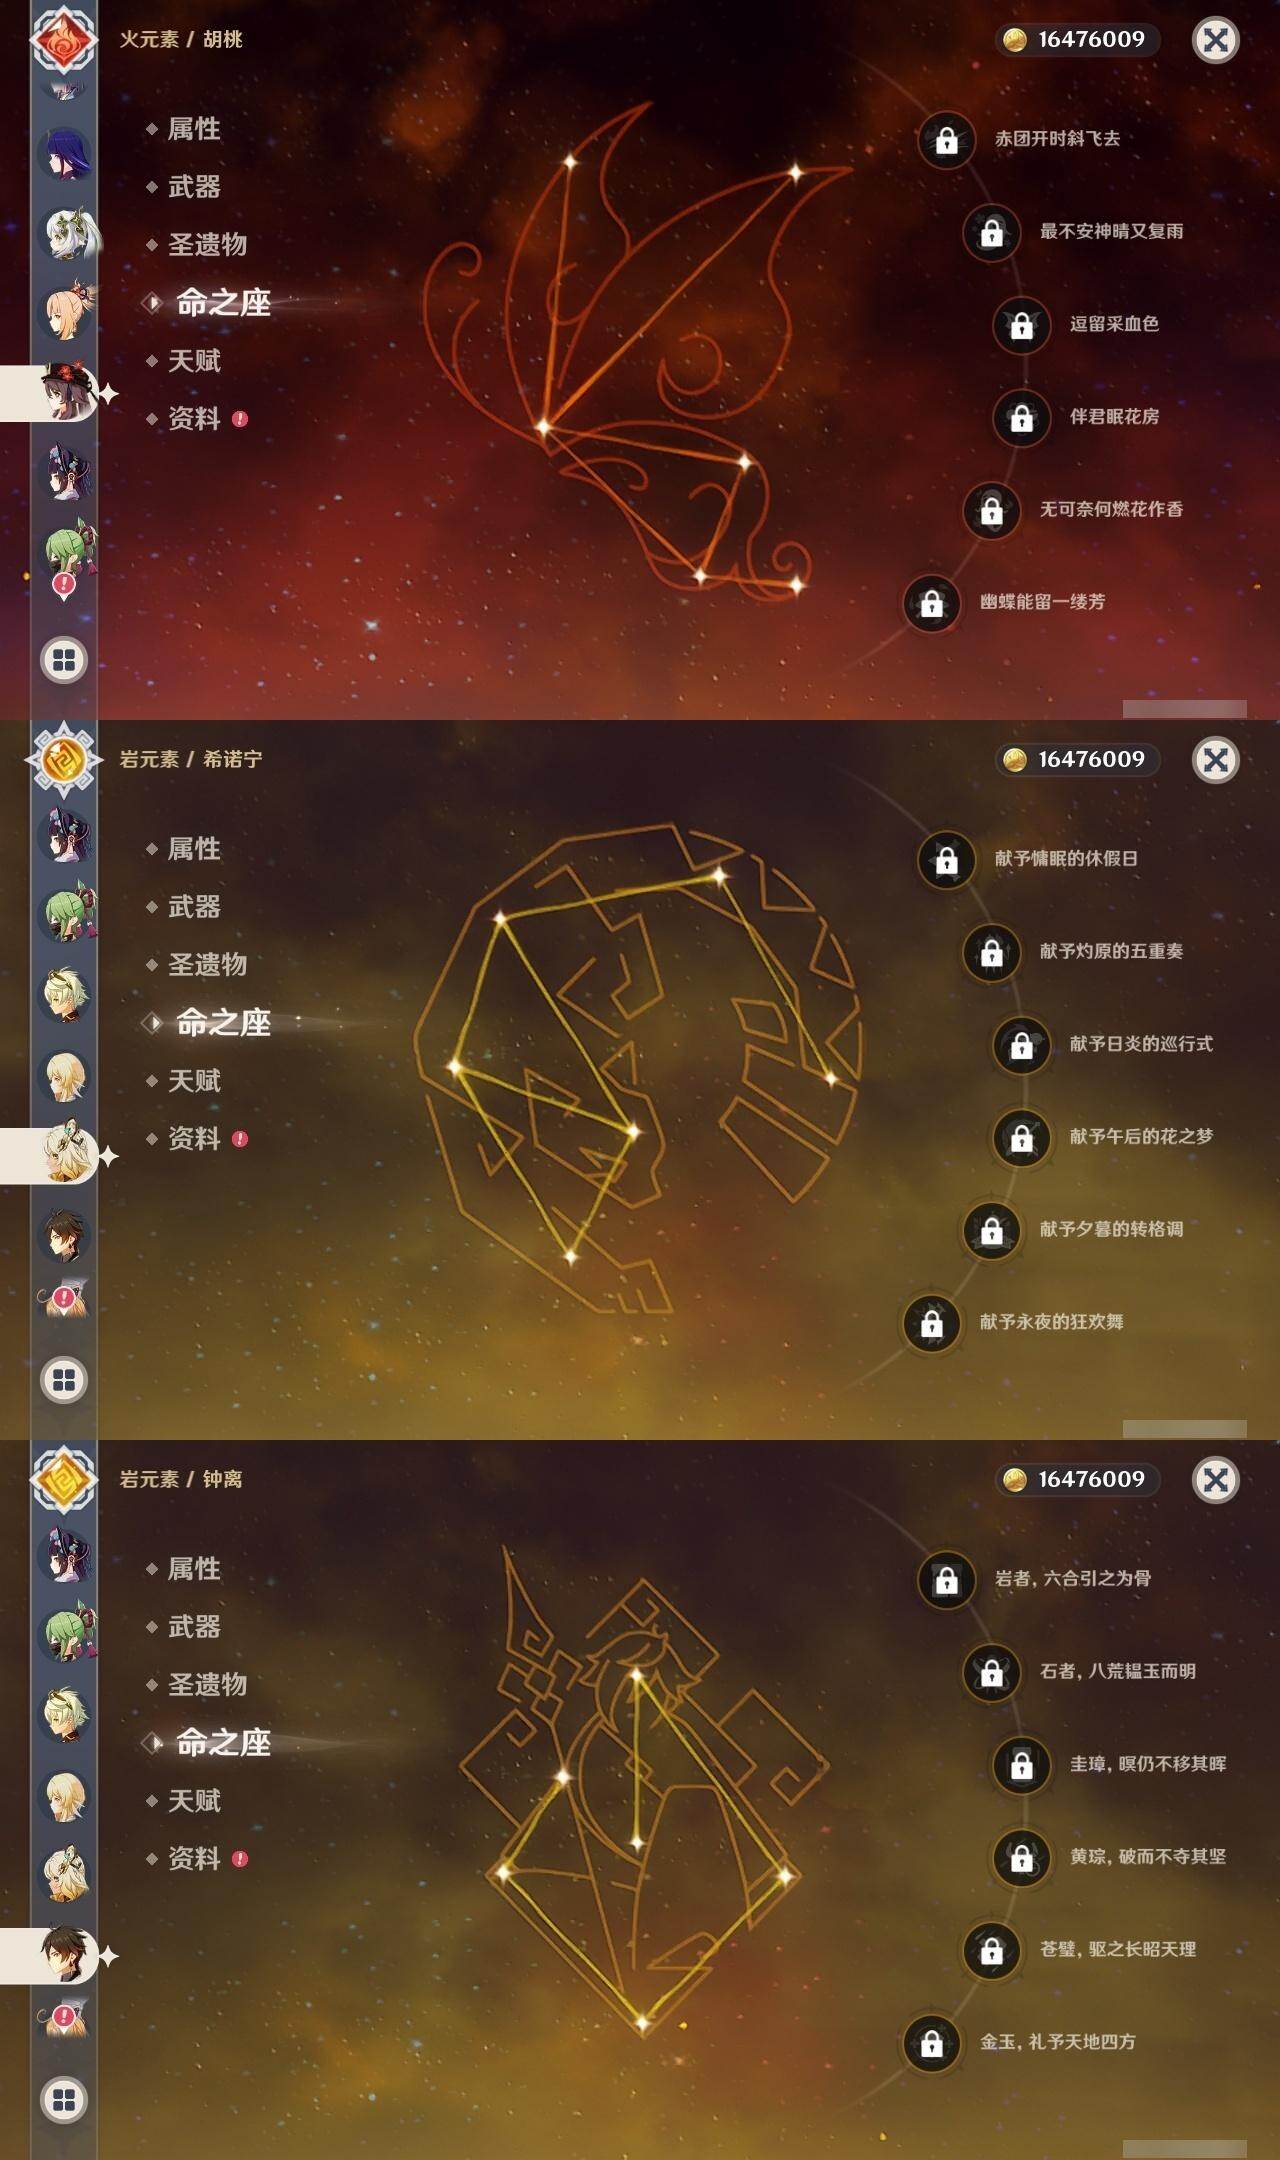1280x2160 pixels.
Task: Select Hu Tao avatar in character sidebar
Action: [x=67, y=392]
